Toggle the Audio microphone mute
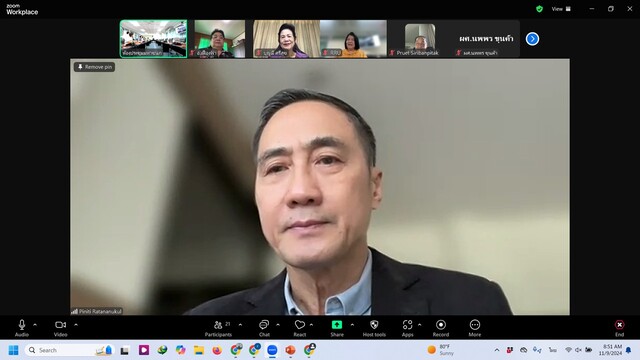 point(22,328)
